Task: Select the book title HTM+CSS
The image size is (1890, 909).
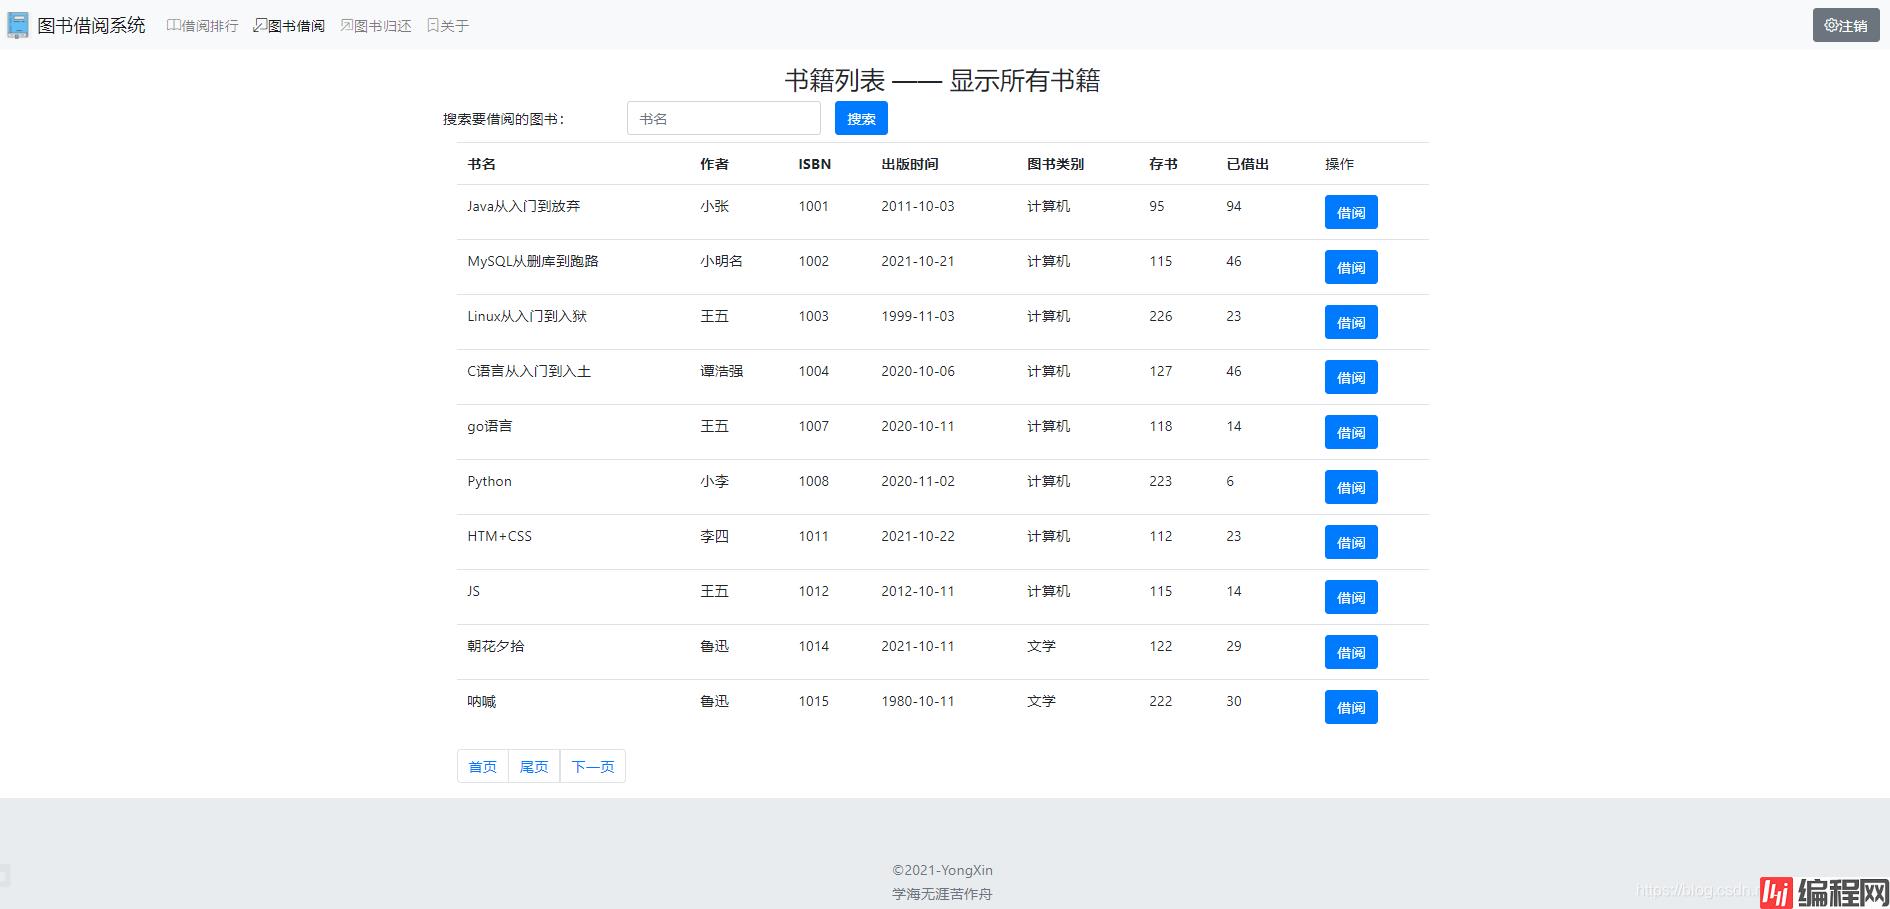Action: click(x=499, y=536)
